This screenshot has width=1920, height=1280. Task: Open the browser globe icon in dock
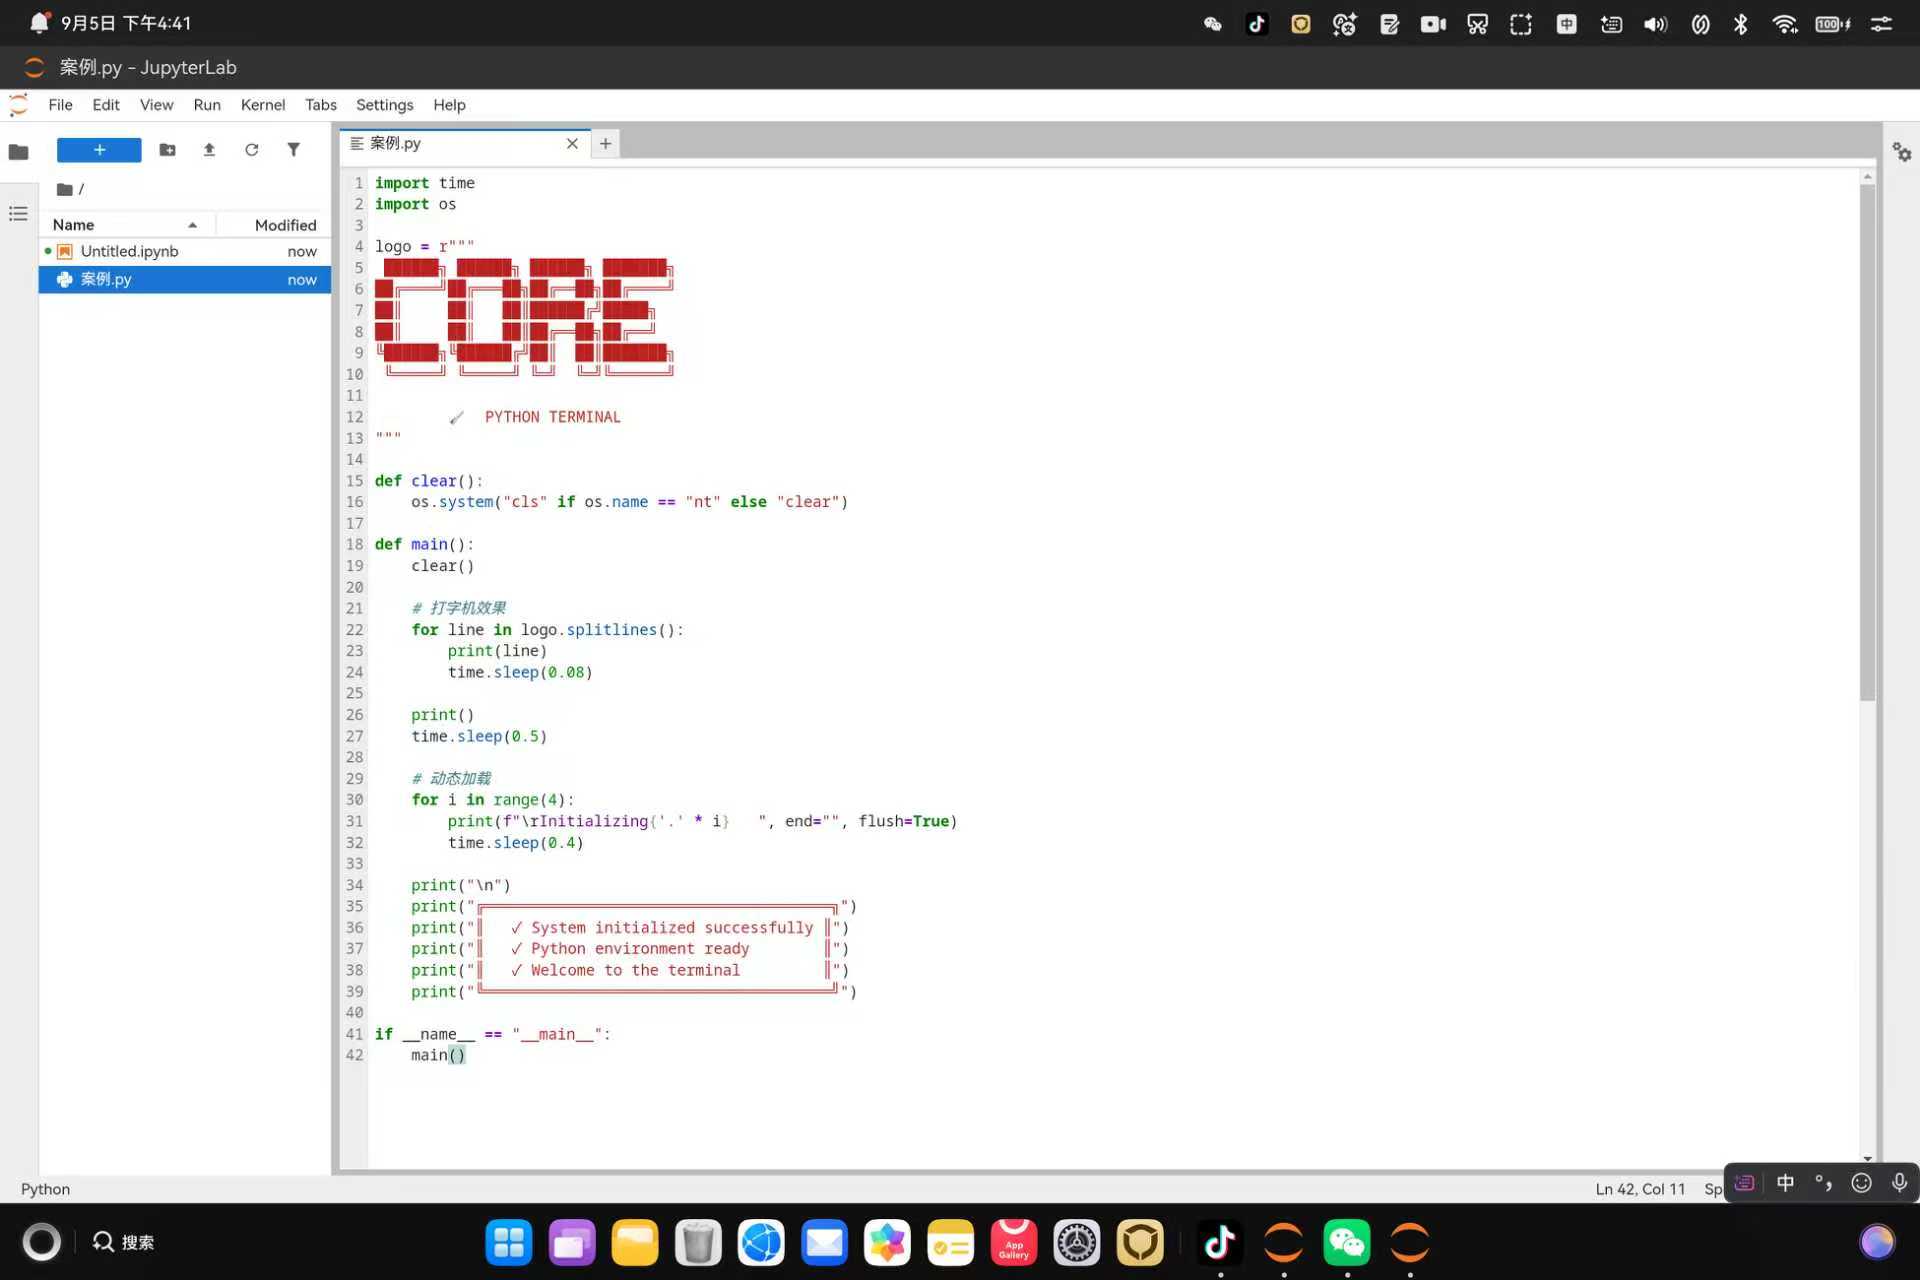pos(761,1243)
